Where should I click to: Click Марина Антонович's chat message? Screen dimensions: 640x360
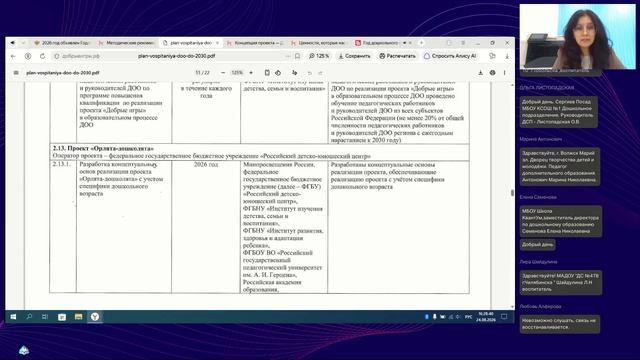559,167
